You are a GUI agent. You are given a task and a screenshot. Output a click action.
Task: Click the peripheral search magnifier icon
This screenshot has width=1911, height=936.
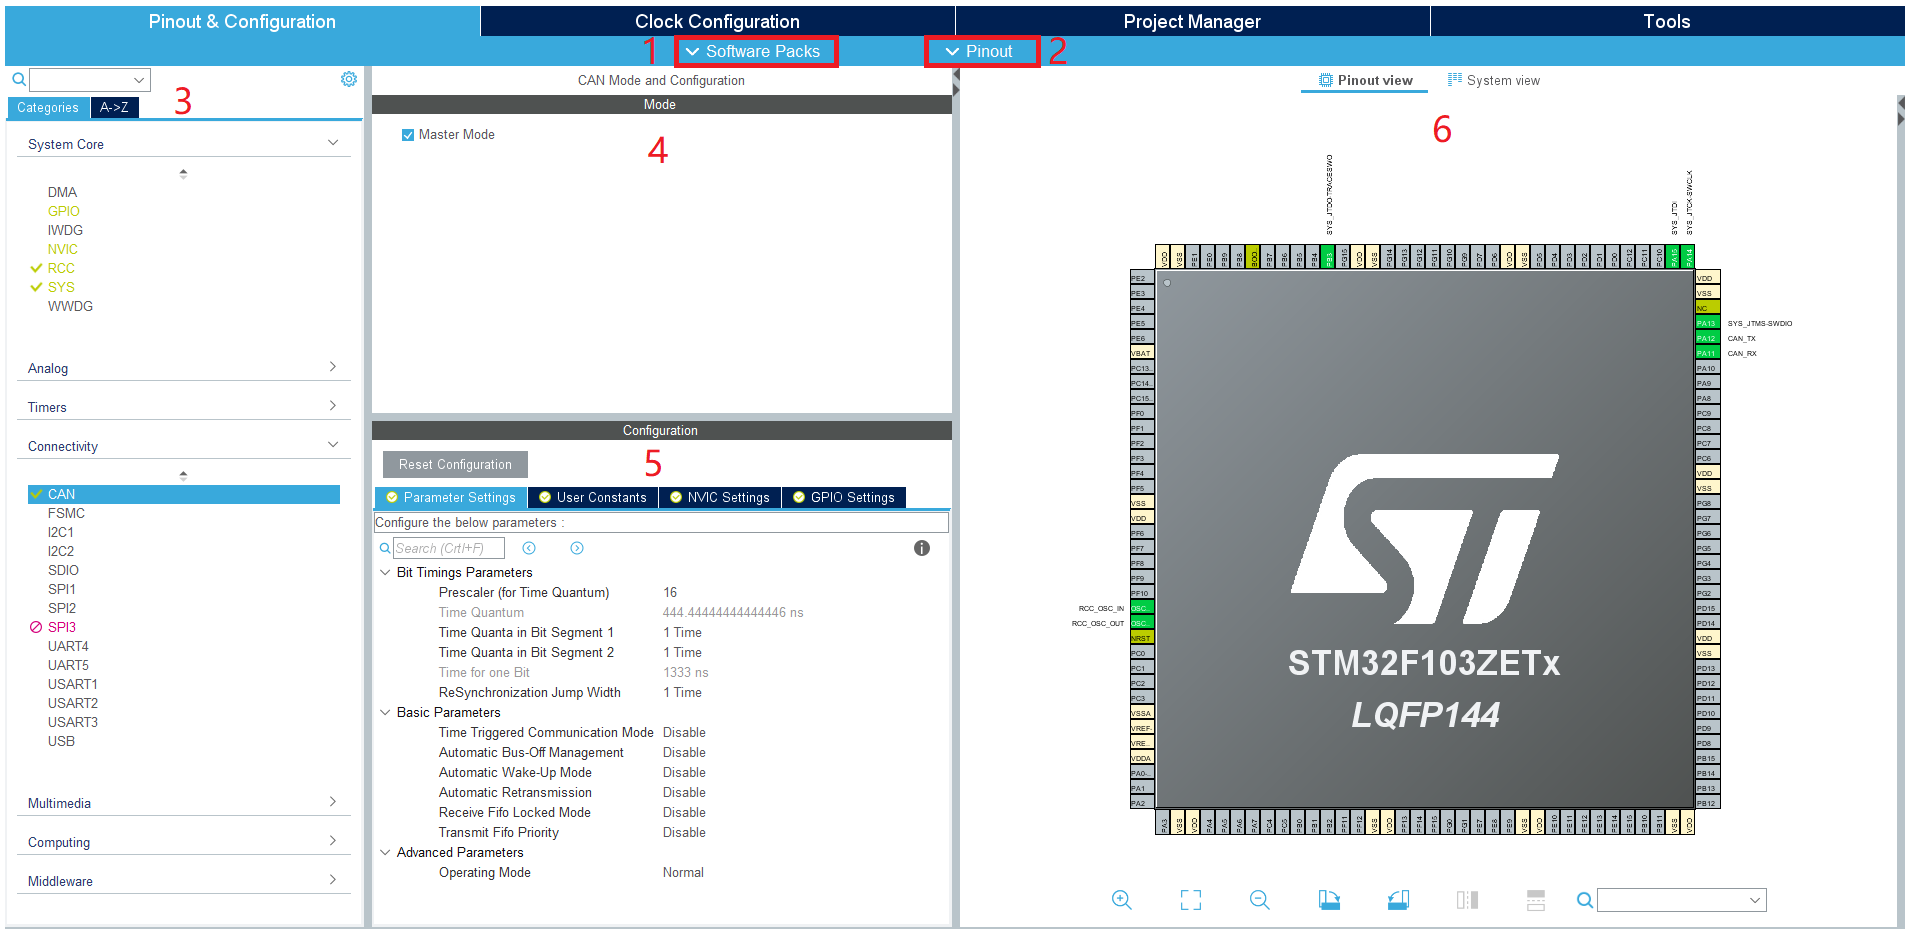click(18, 79)
